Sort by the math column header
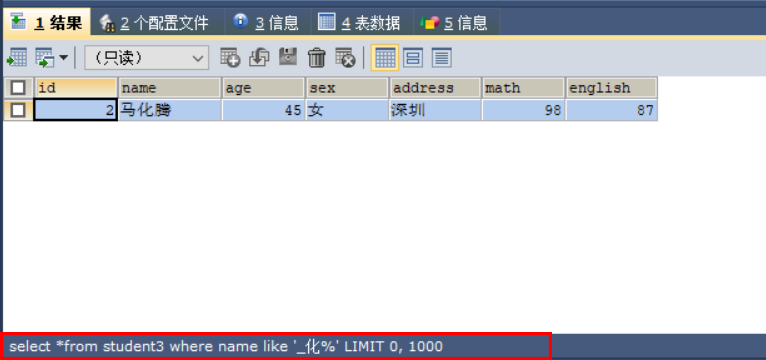Screen dimensions: 766x360 (524, 88)
